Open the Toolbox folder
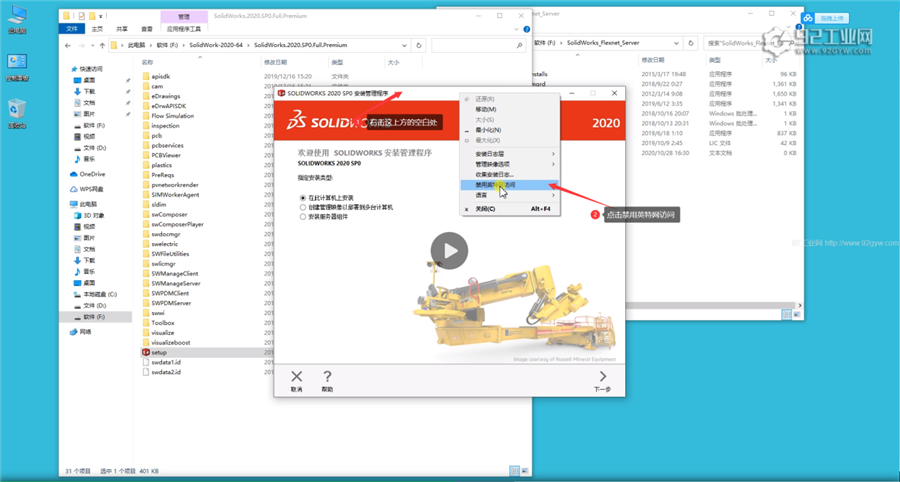 click(x=162, y=322)
